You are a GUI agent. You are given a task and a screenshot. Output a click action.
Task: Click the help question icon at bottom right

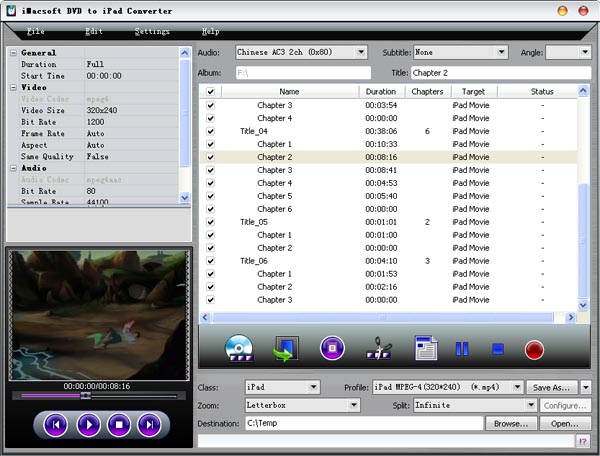[x=582, y=441]
